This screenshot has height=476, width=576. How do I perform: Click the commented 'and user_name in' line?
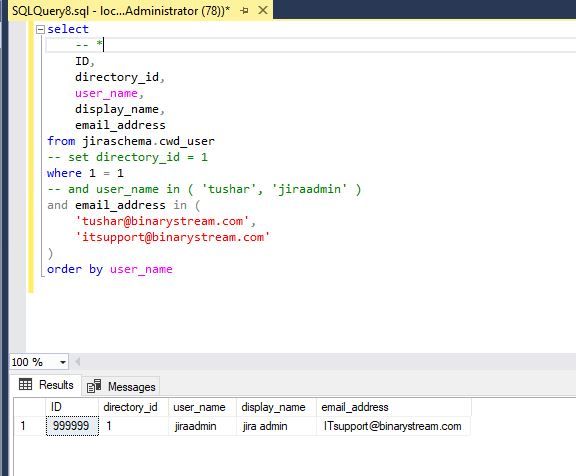click(x=204, y=189)
